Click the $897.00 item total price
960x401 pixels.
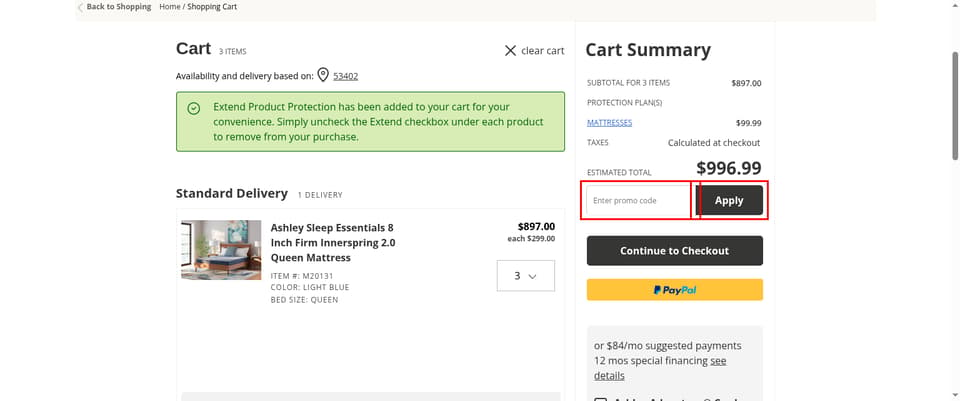tap(536, 227)
